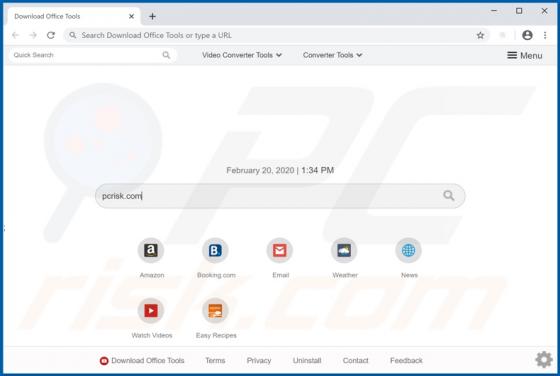Select the Download Office Tools tab

(73, 16)
